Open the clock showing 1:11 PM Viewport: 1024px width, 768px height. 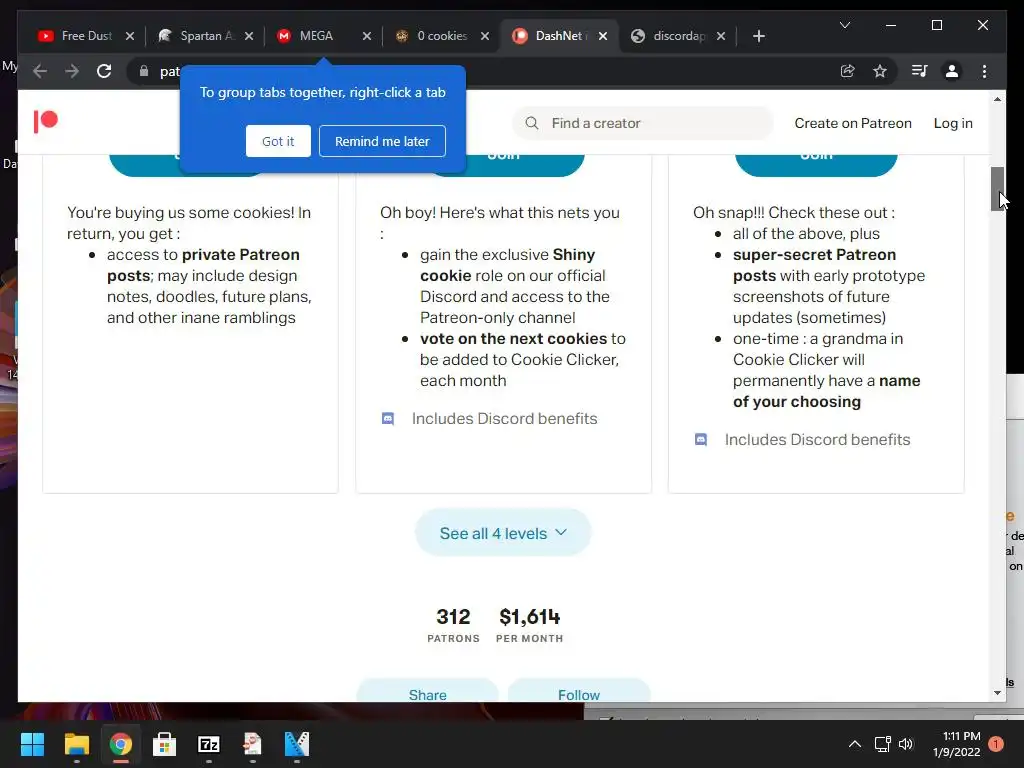pos(957,744)
